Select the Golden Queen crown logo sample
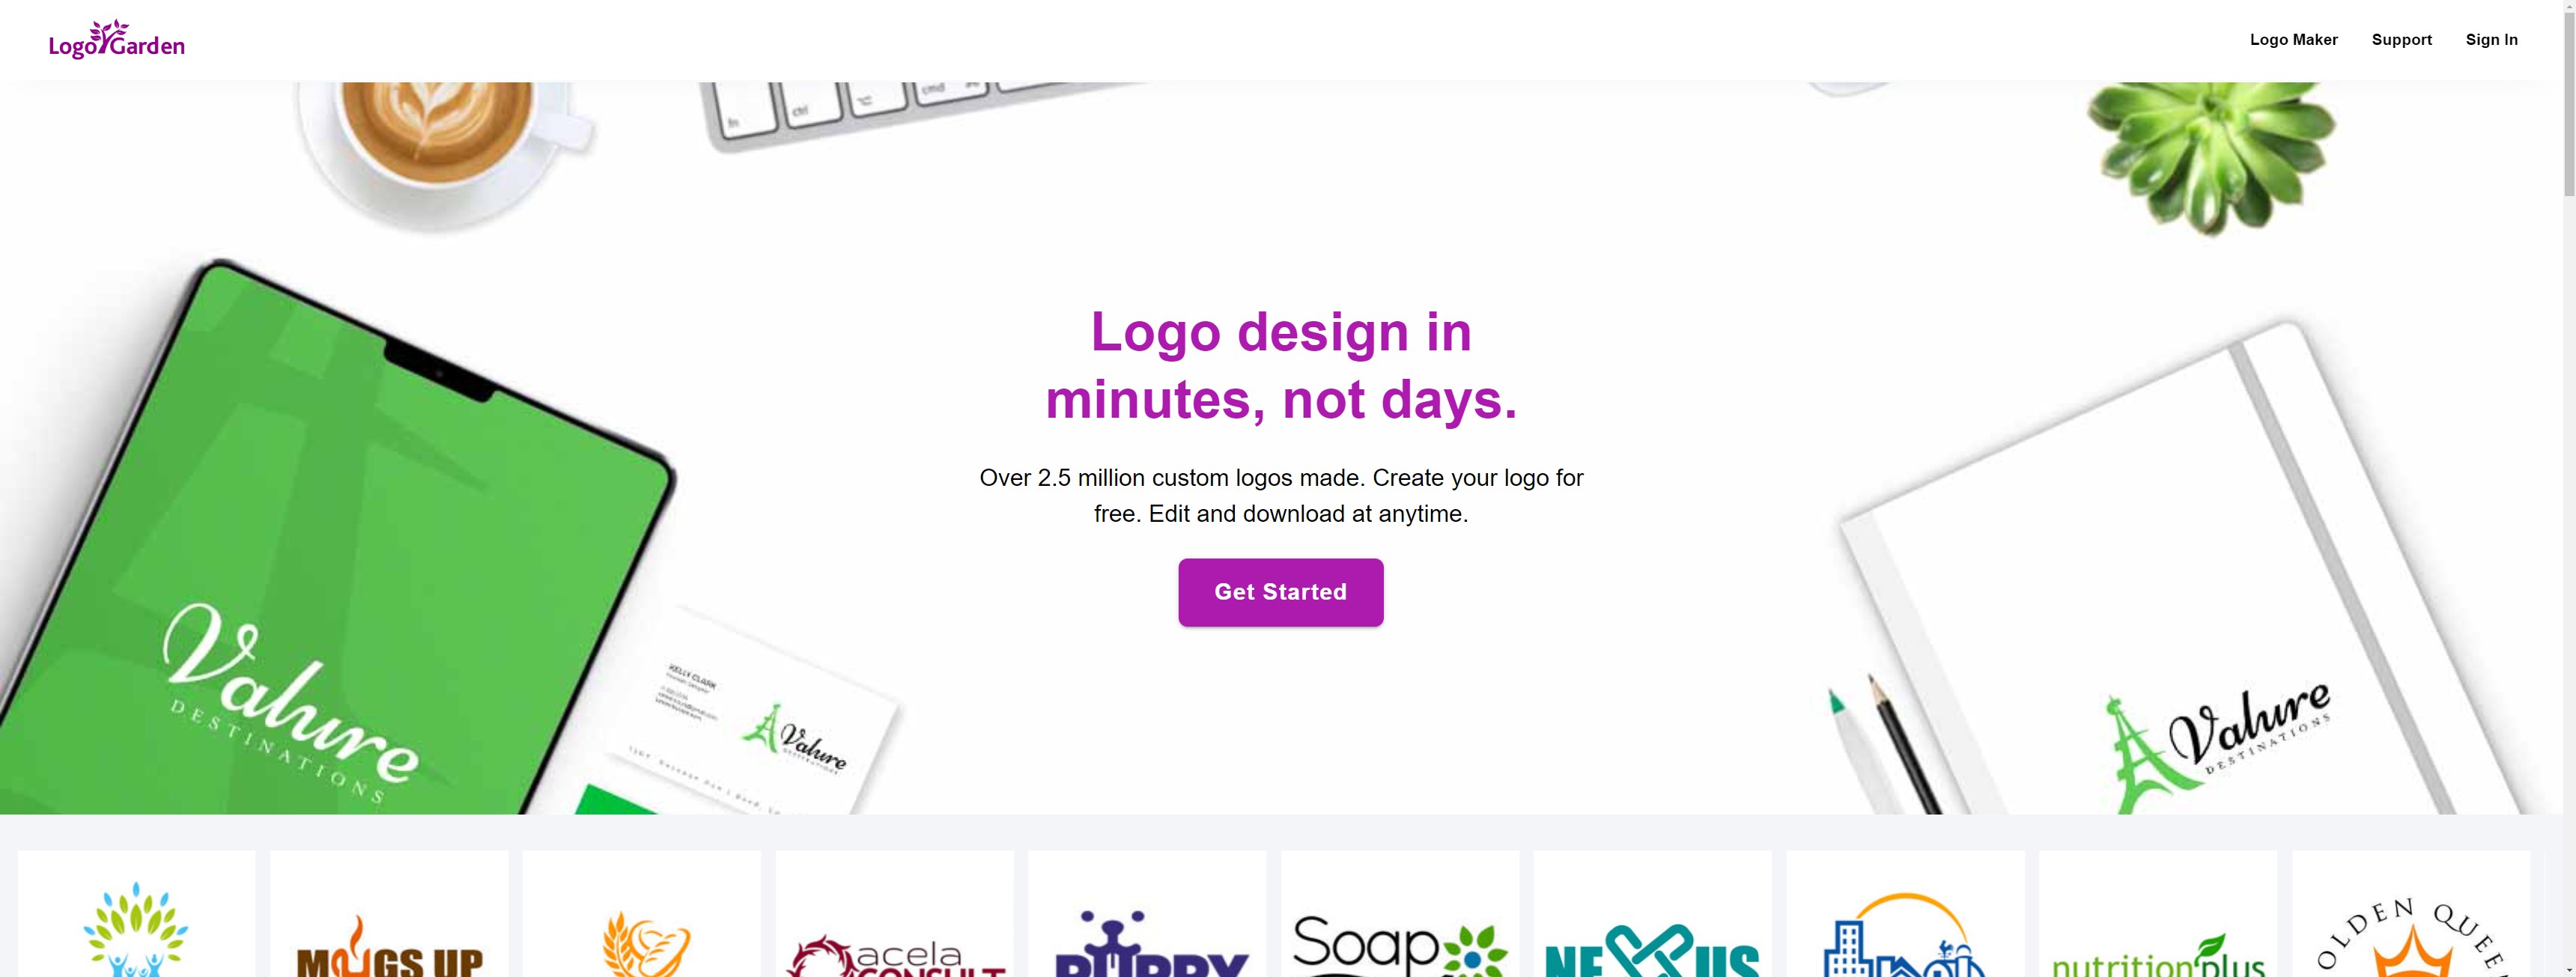Image resolution: width=2576 pixels, height=977 pixels. coord(2411,914)
